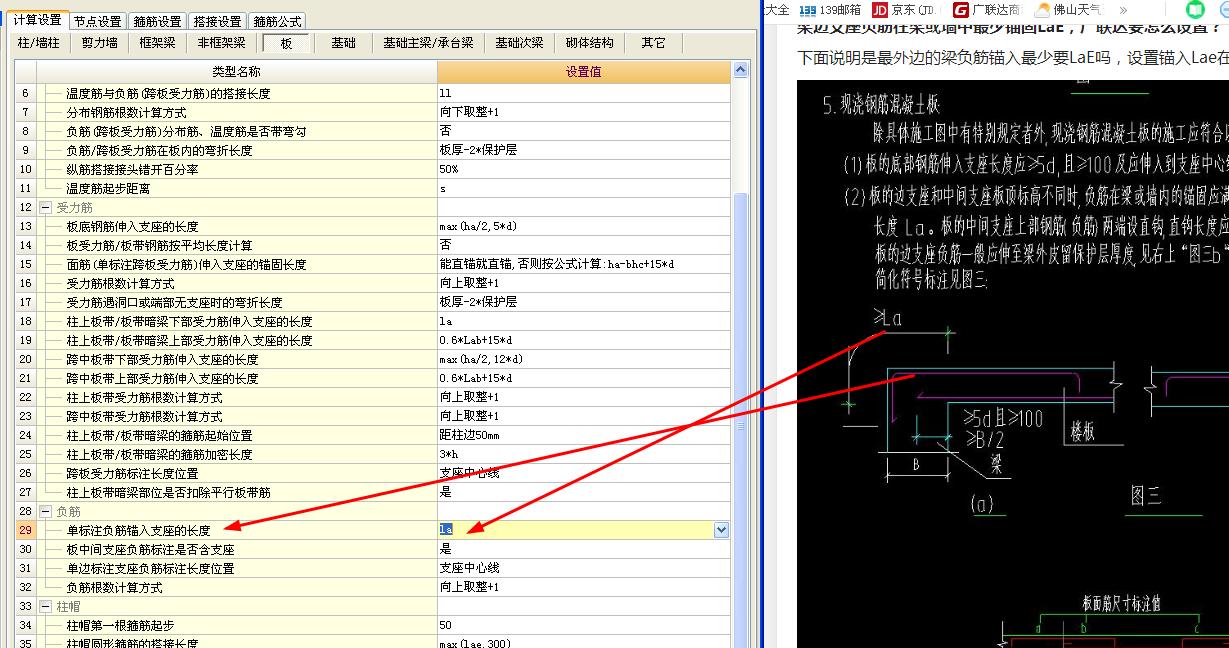Select the 柱/墙柱 component button
The width and height of the screenshot is (1229, 648).
40,43
